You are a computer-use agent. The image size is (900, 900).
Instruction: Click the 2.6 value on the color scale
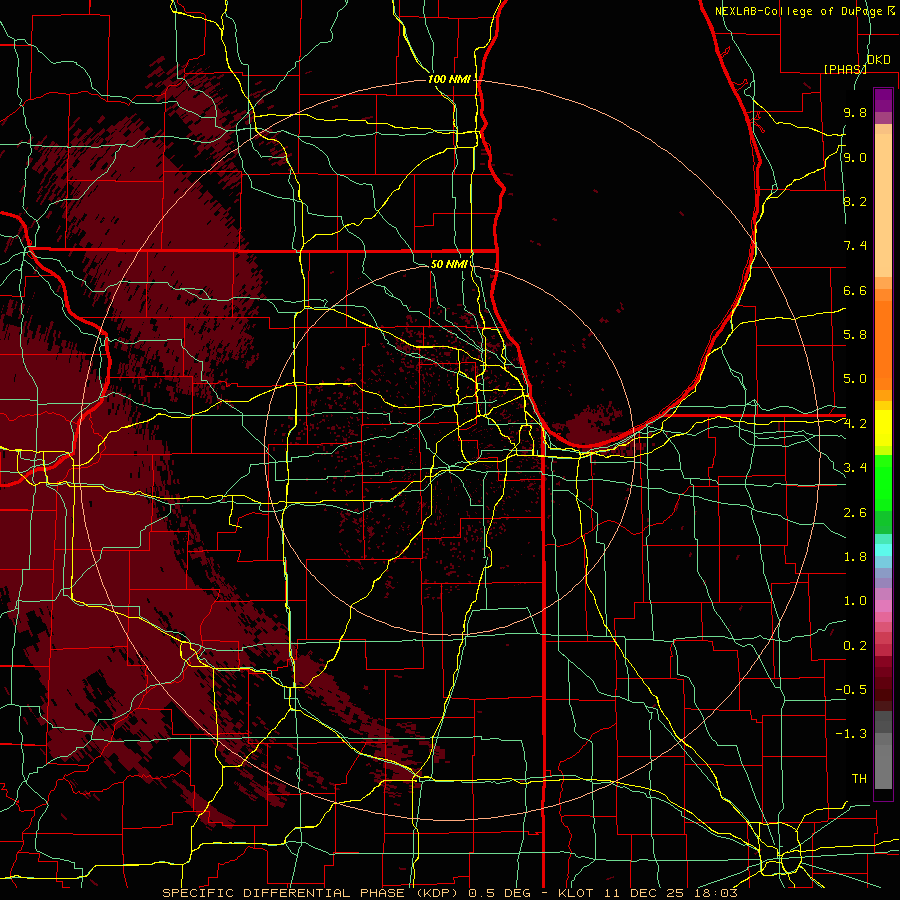pyautogui.click(x=855, y=513)
